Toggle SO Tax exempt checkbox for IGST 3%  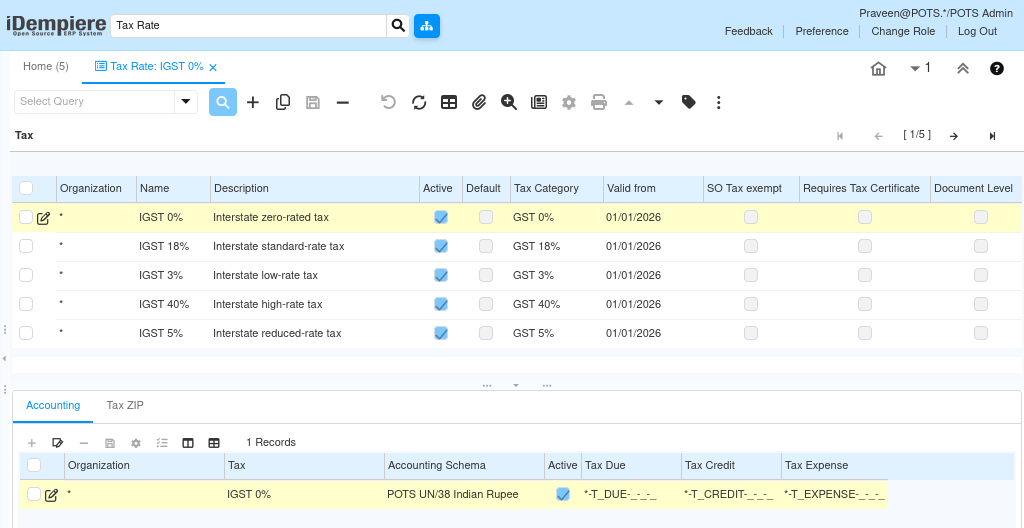click(x=751, y=275)
